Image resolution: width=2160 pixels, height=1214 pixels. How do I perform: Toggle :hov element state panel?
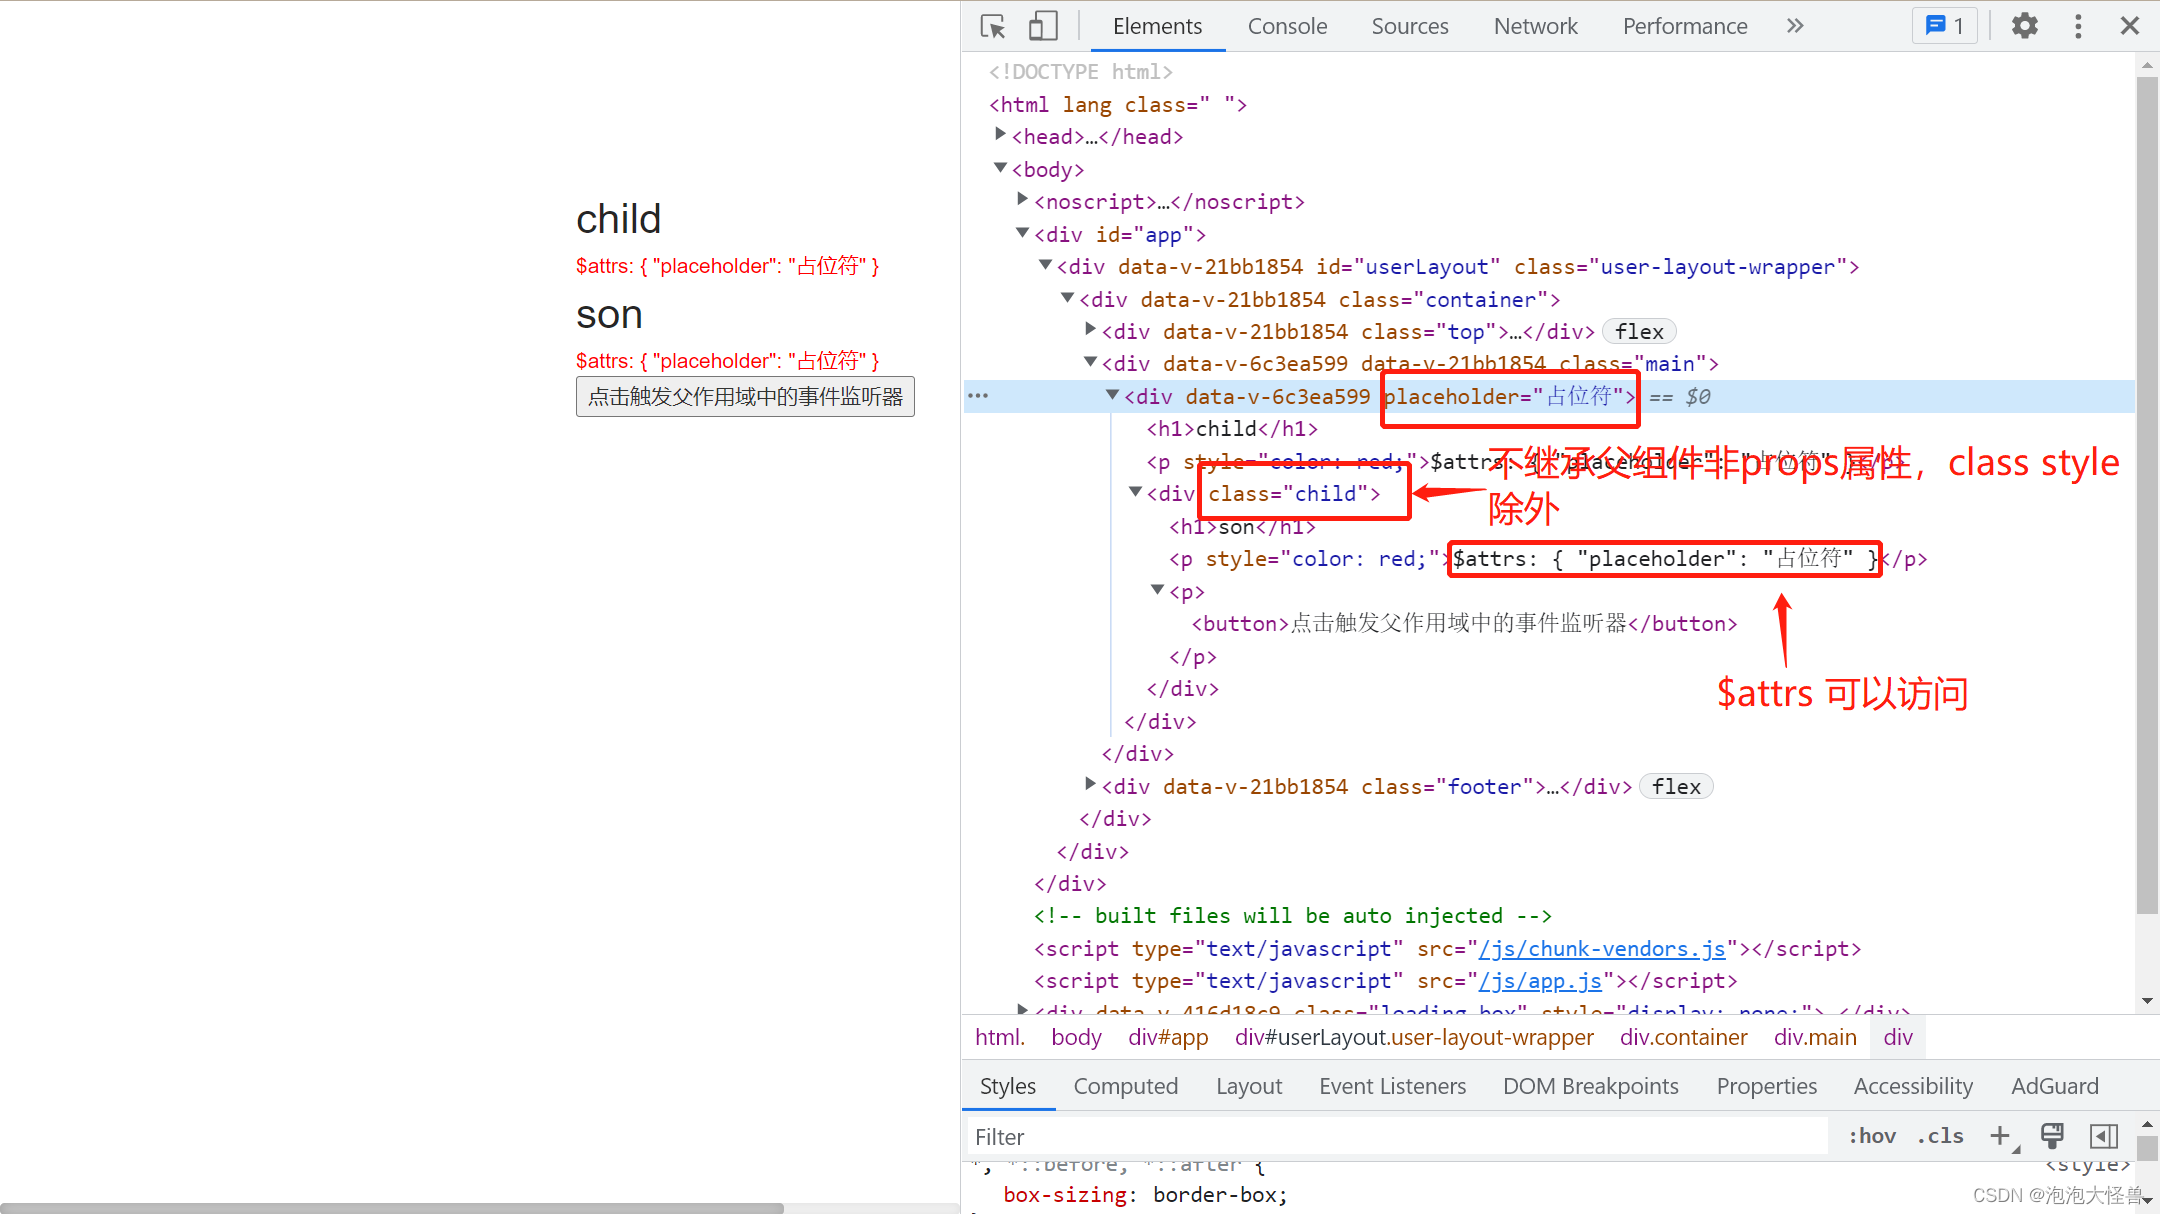click(x=1872, y=1136)
